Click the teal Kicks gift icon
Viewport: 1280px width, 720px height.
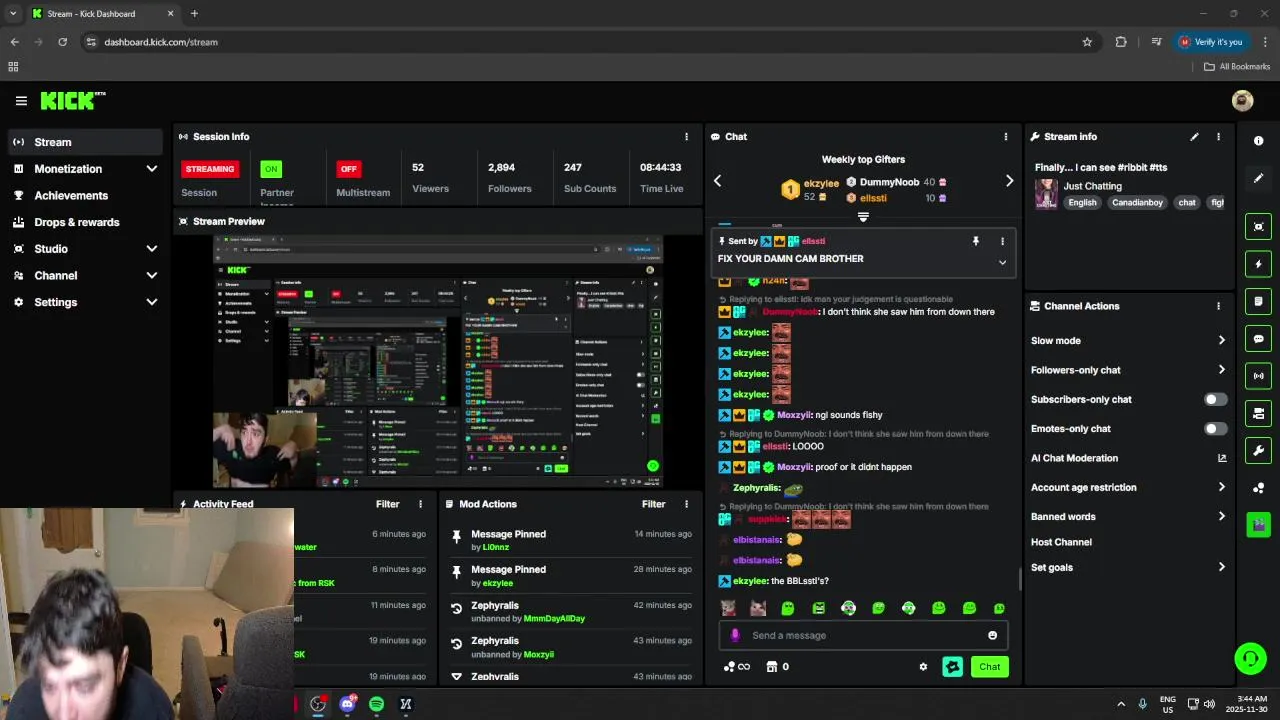click(952, 666)
